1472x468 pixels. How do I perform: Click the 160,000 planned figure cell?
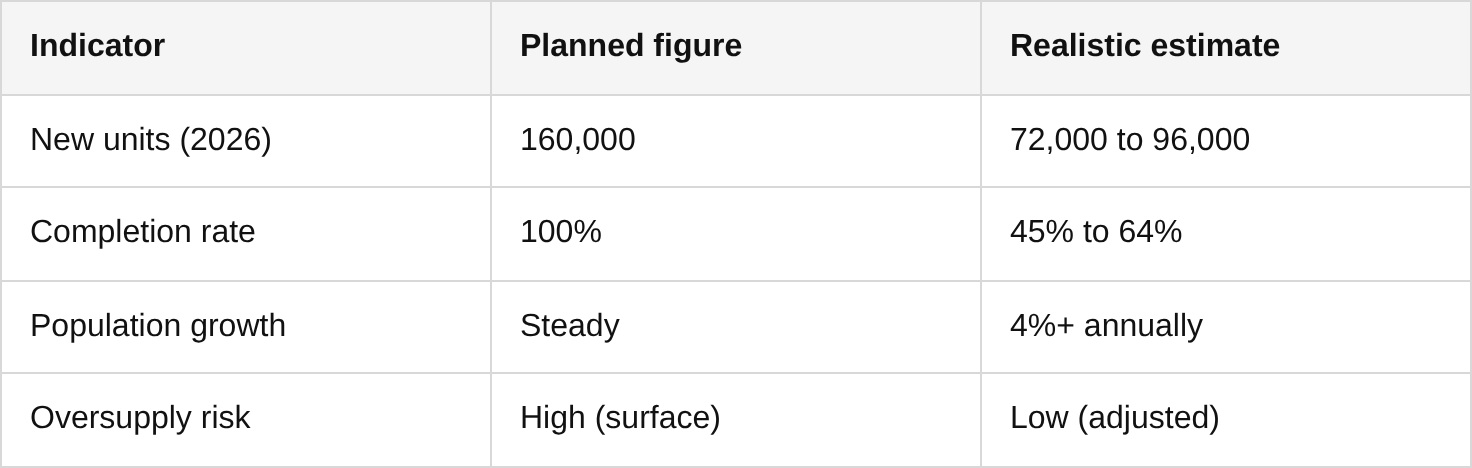(577, 140)
